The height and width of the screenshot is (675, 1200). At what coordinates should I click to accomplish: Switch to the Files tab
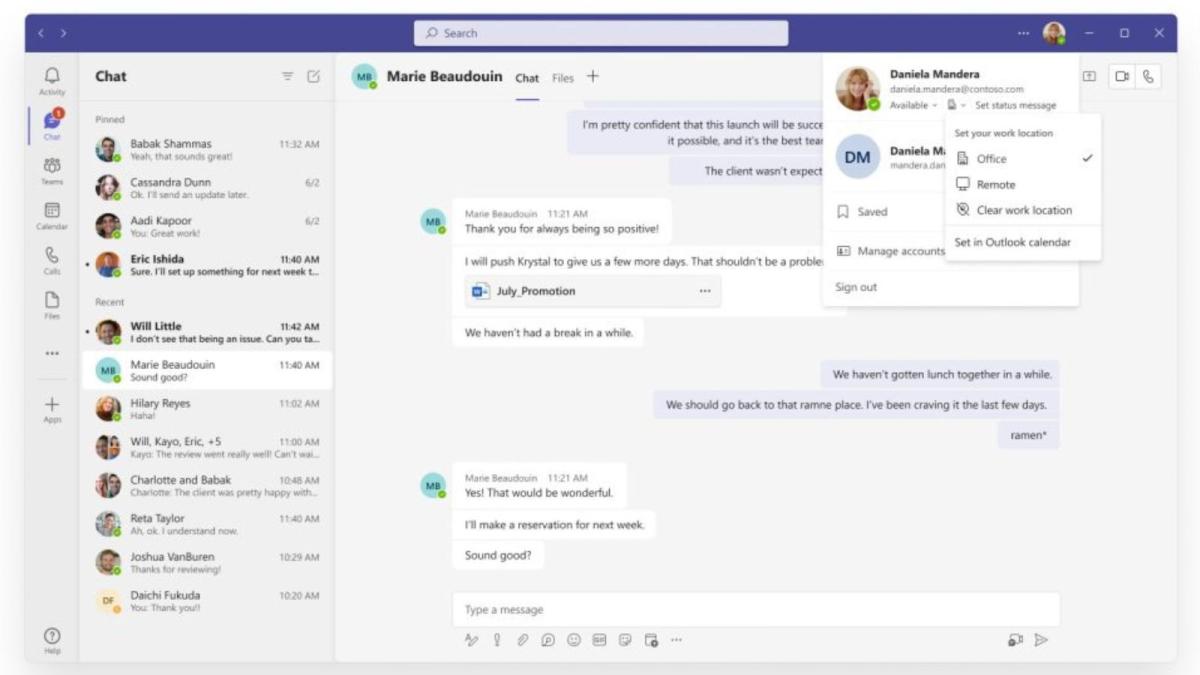563,78
